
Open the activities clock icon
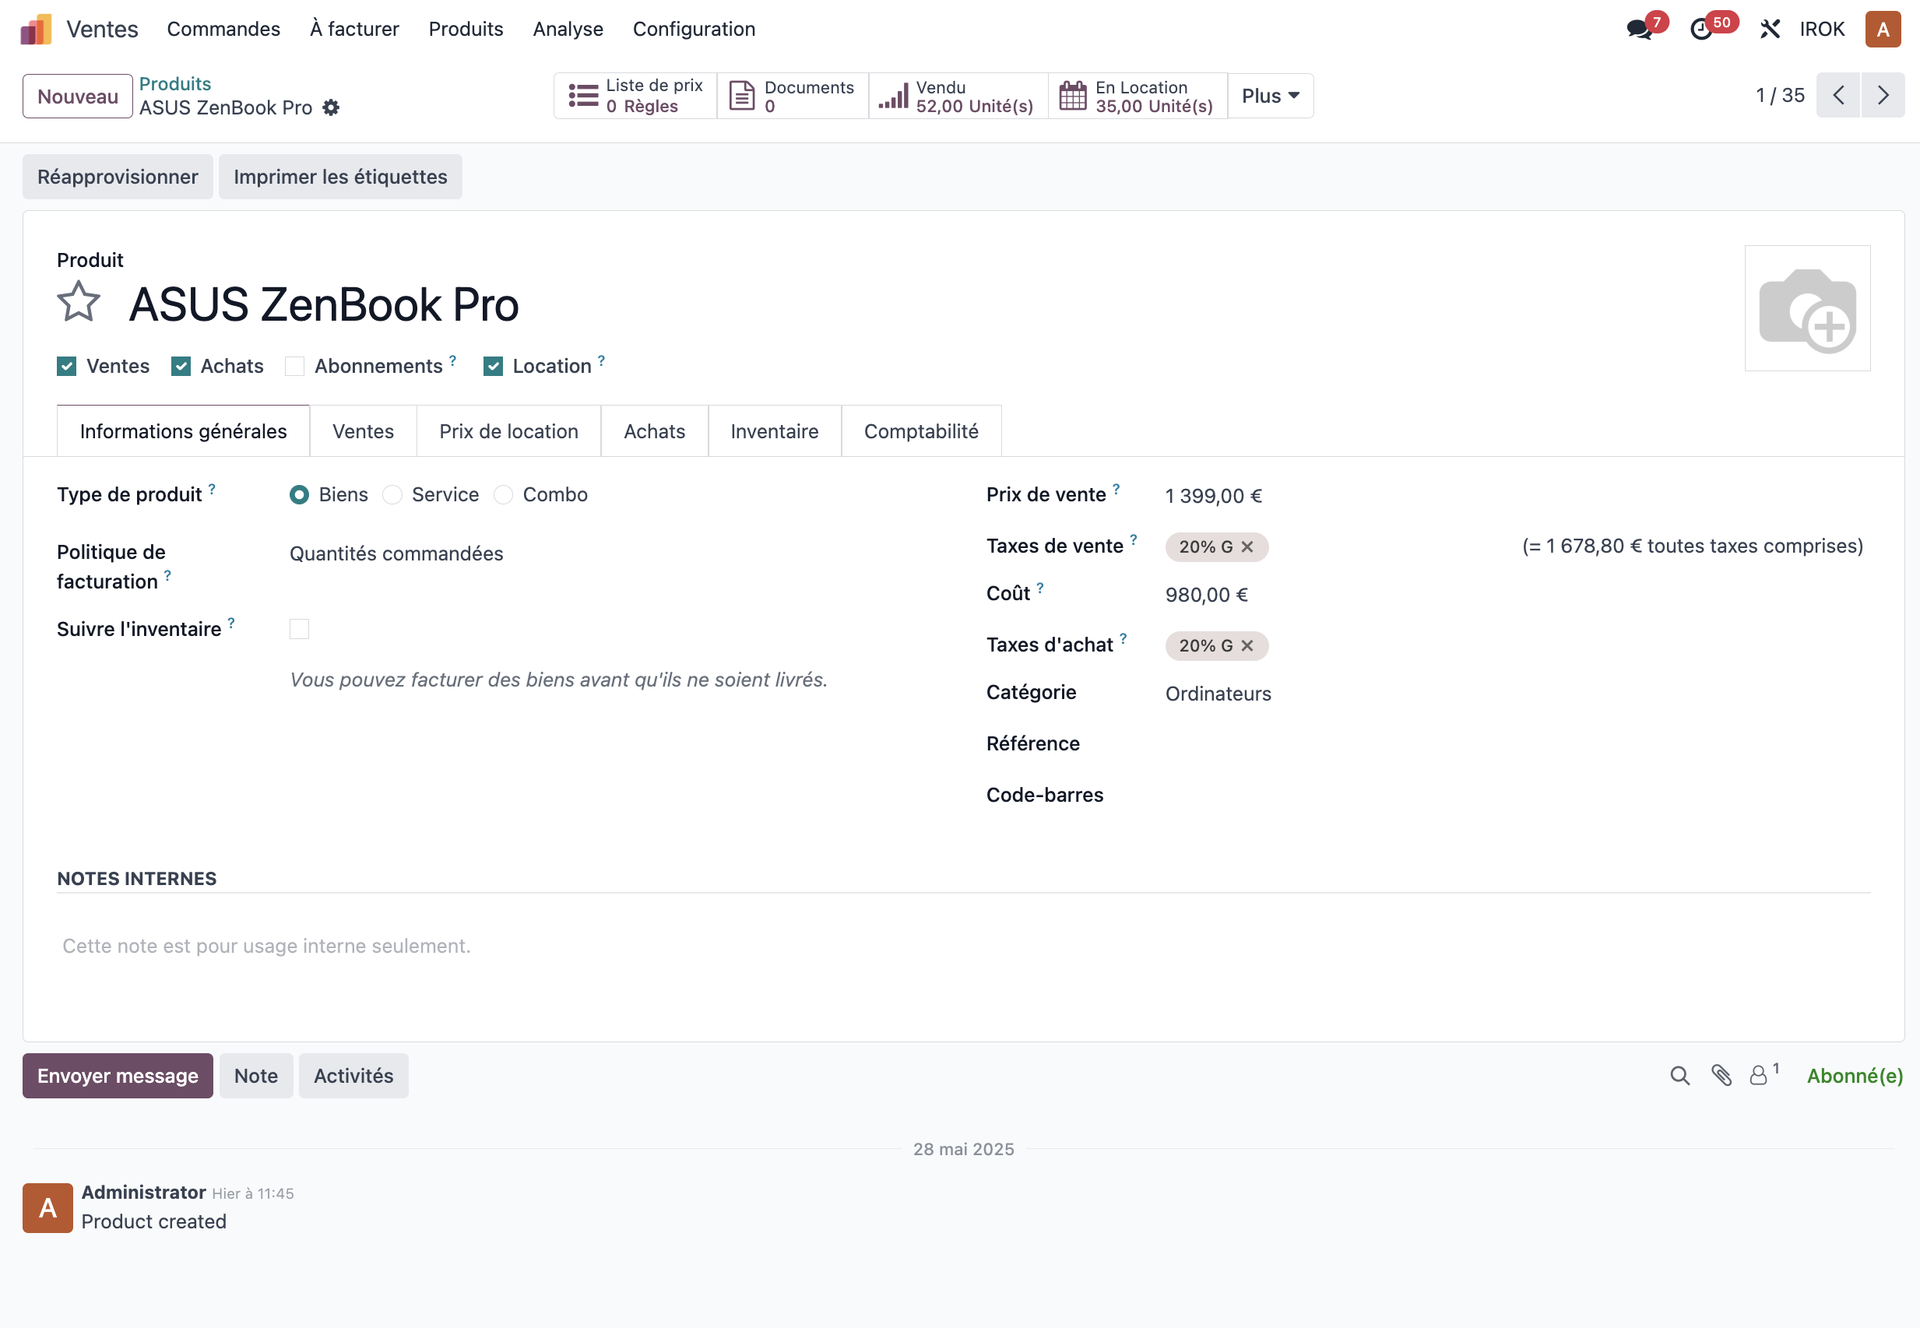point(1701,29)
